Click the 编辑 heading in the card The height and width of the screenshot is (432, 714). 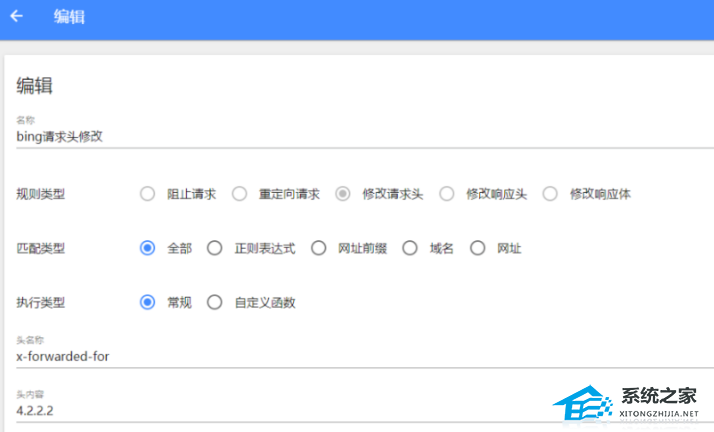(35, 86)
